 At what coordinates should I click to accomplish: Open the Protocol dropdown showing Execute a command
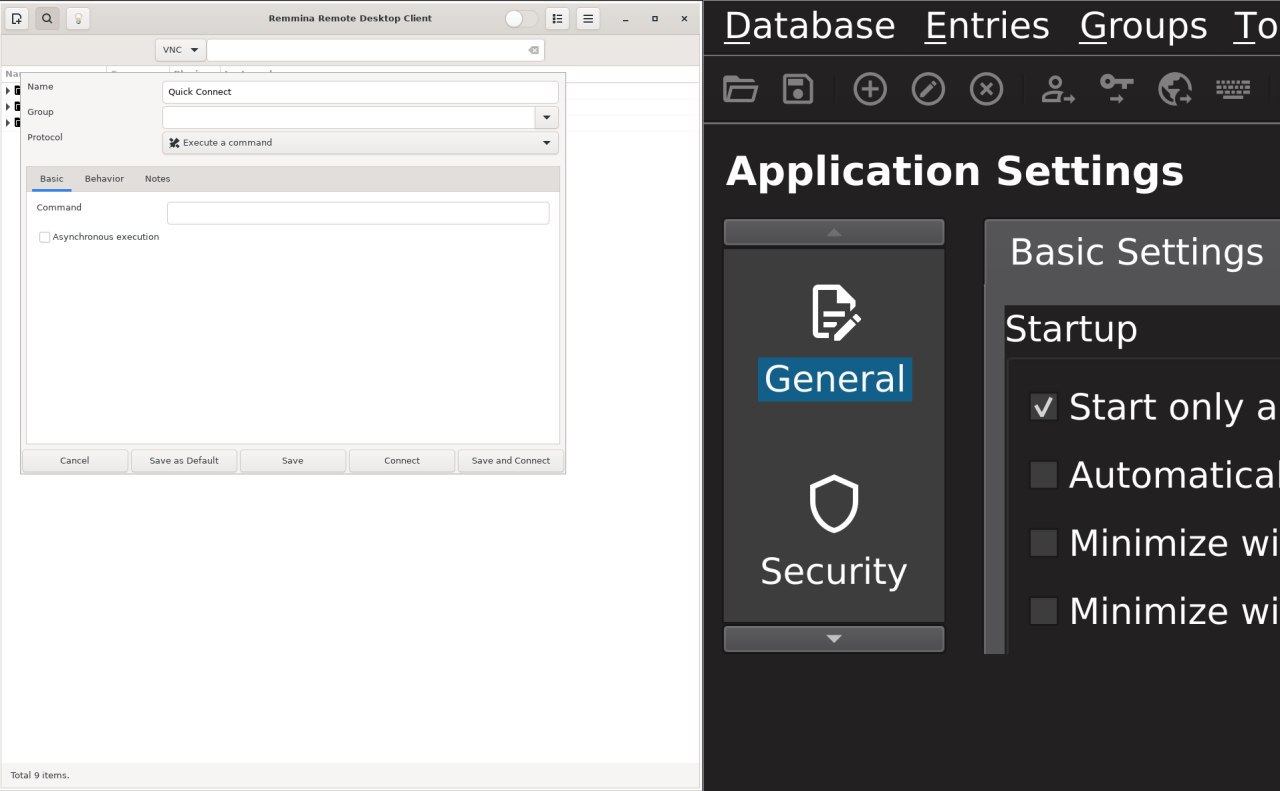(x=360, y=143)
